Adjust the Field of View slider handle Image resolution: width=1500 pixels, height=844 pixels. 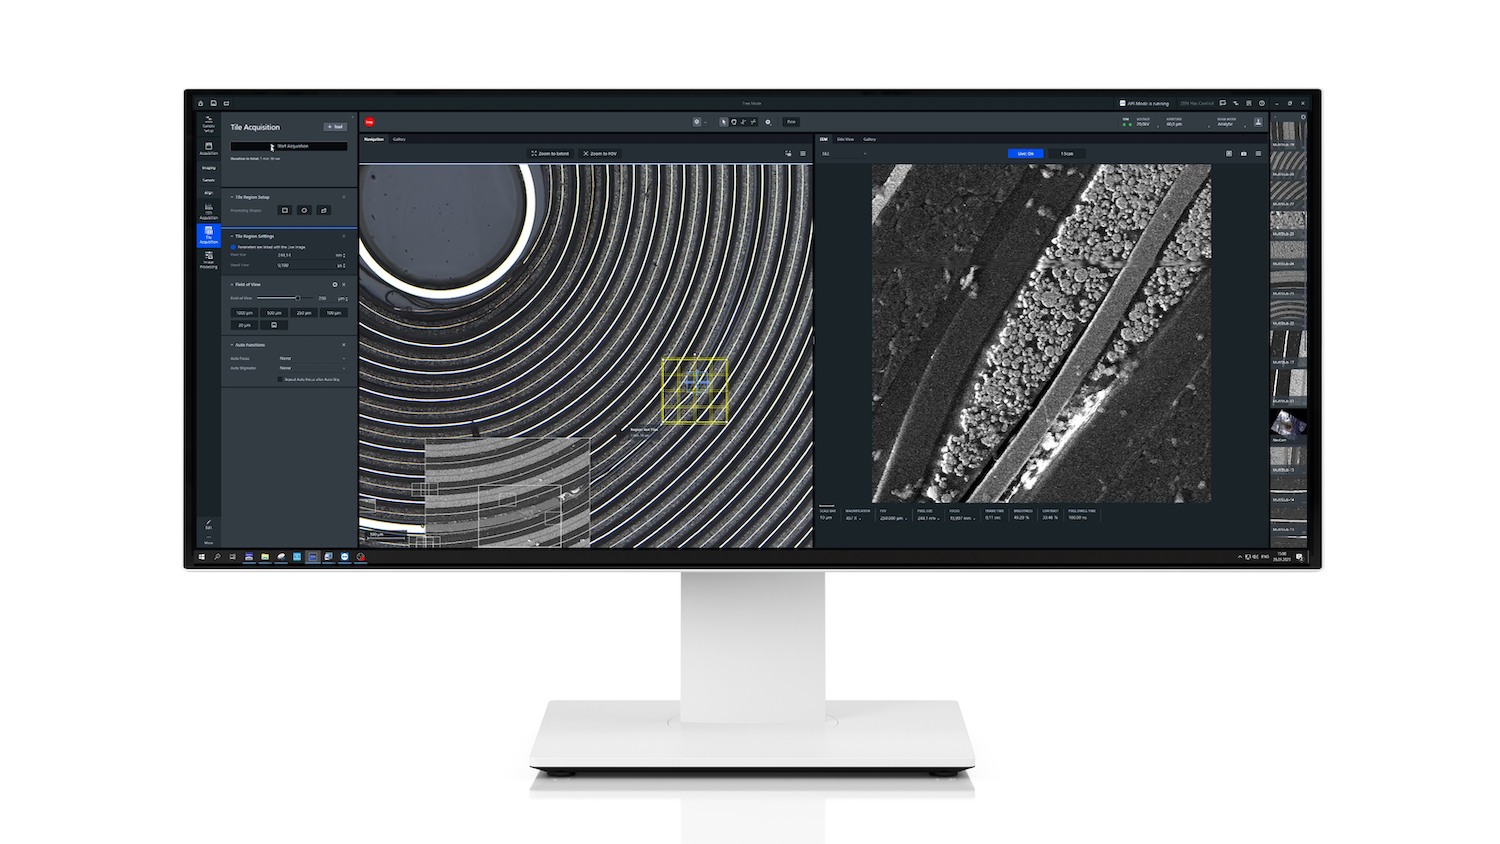click(298, 298)
